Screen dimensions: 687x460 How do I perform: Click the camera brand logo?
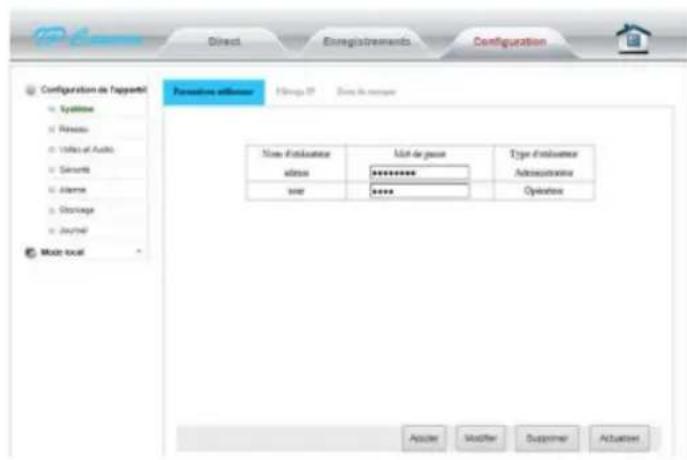coord(88,39)
